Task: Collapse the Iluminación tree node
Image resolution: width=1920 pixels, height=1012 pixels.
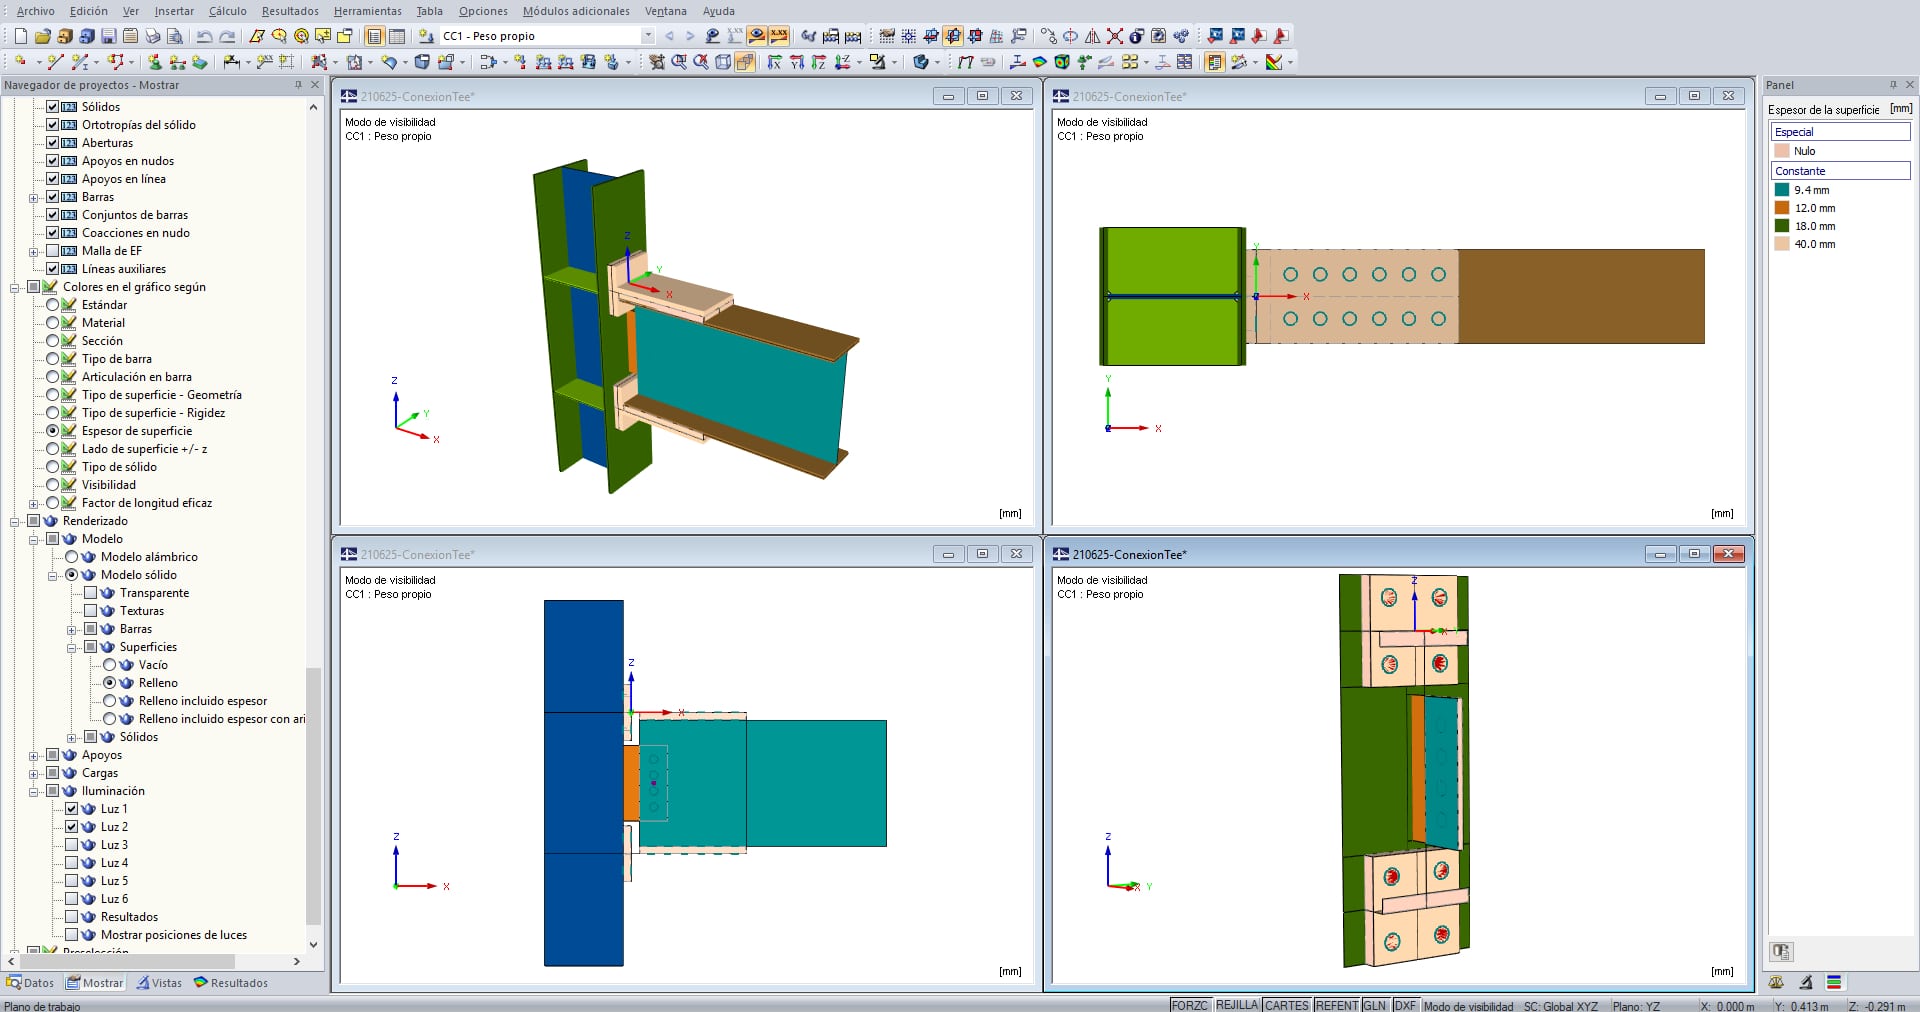Action: [34, 792]
